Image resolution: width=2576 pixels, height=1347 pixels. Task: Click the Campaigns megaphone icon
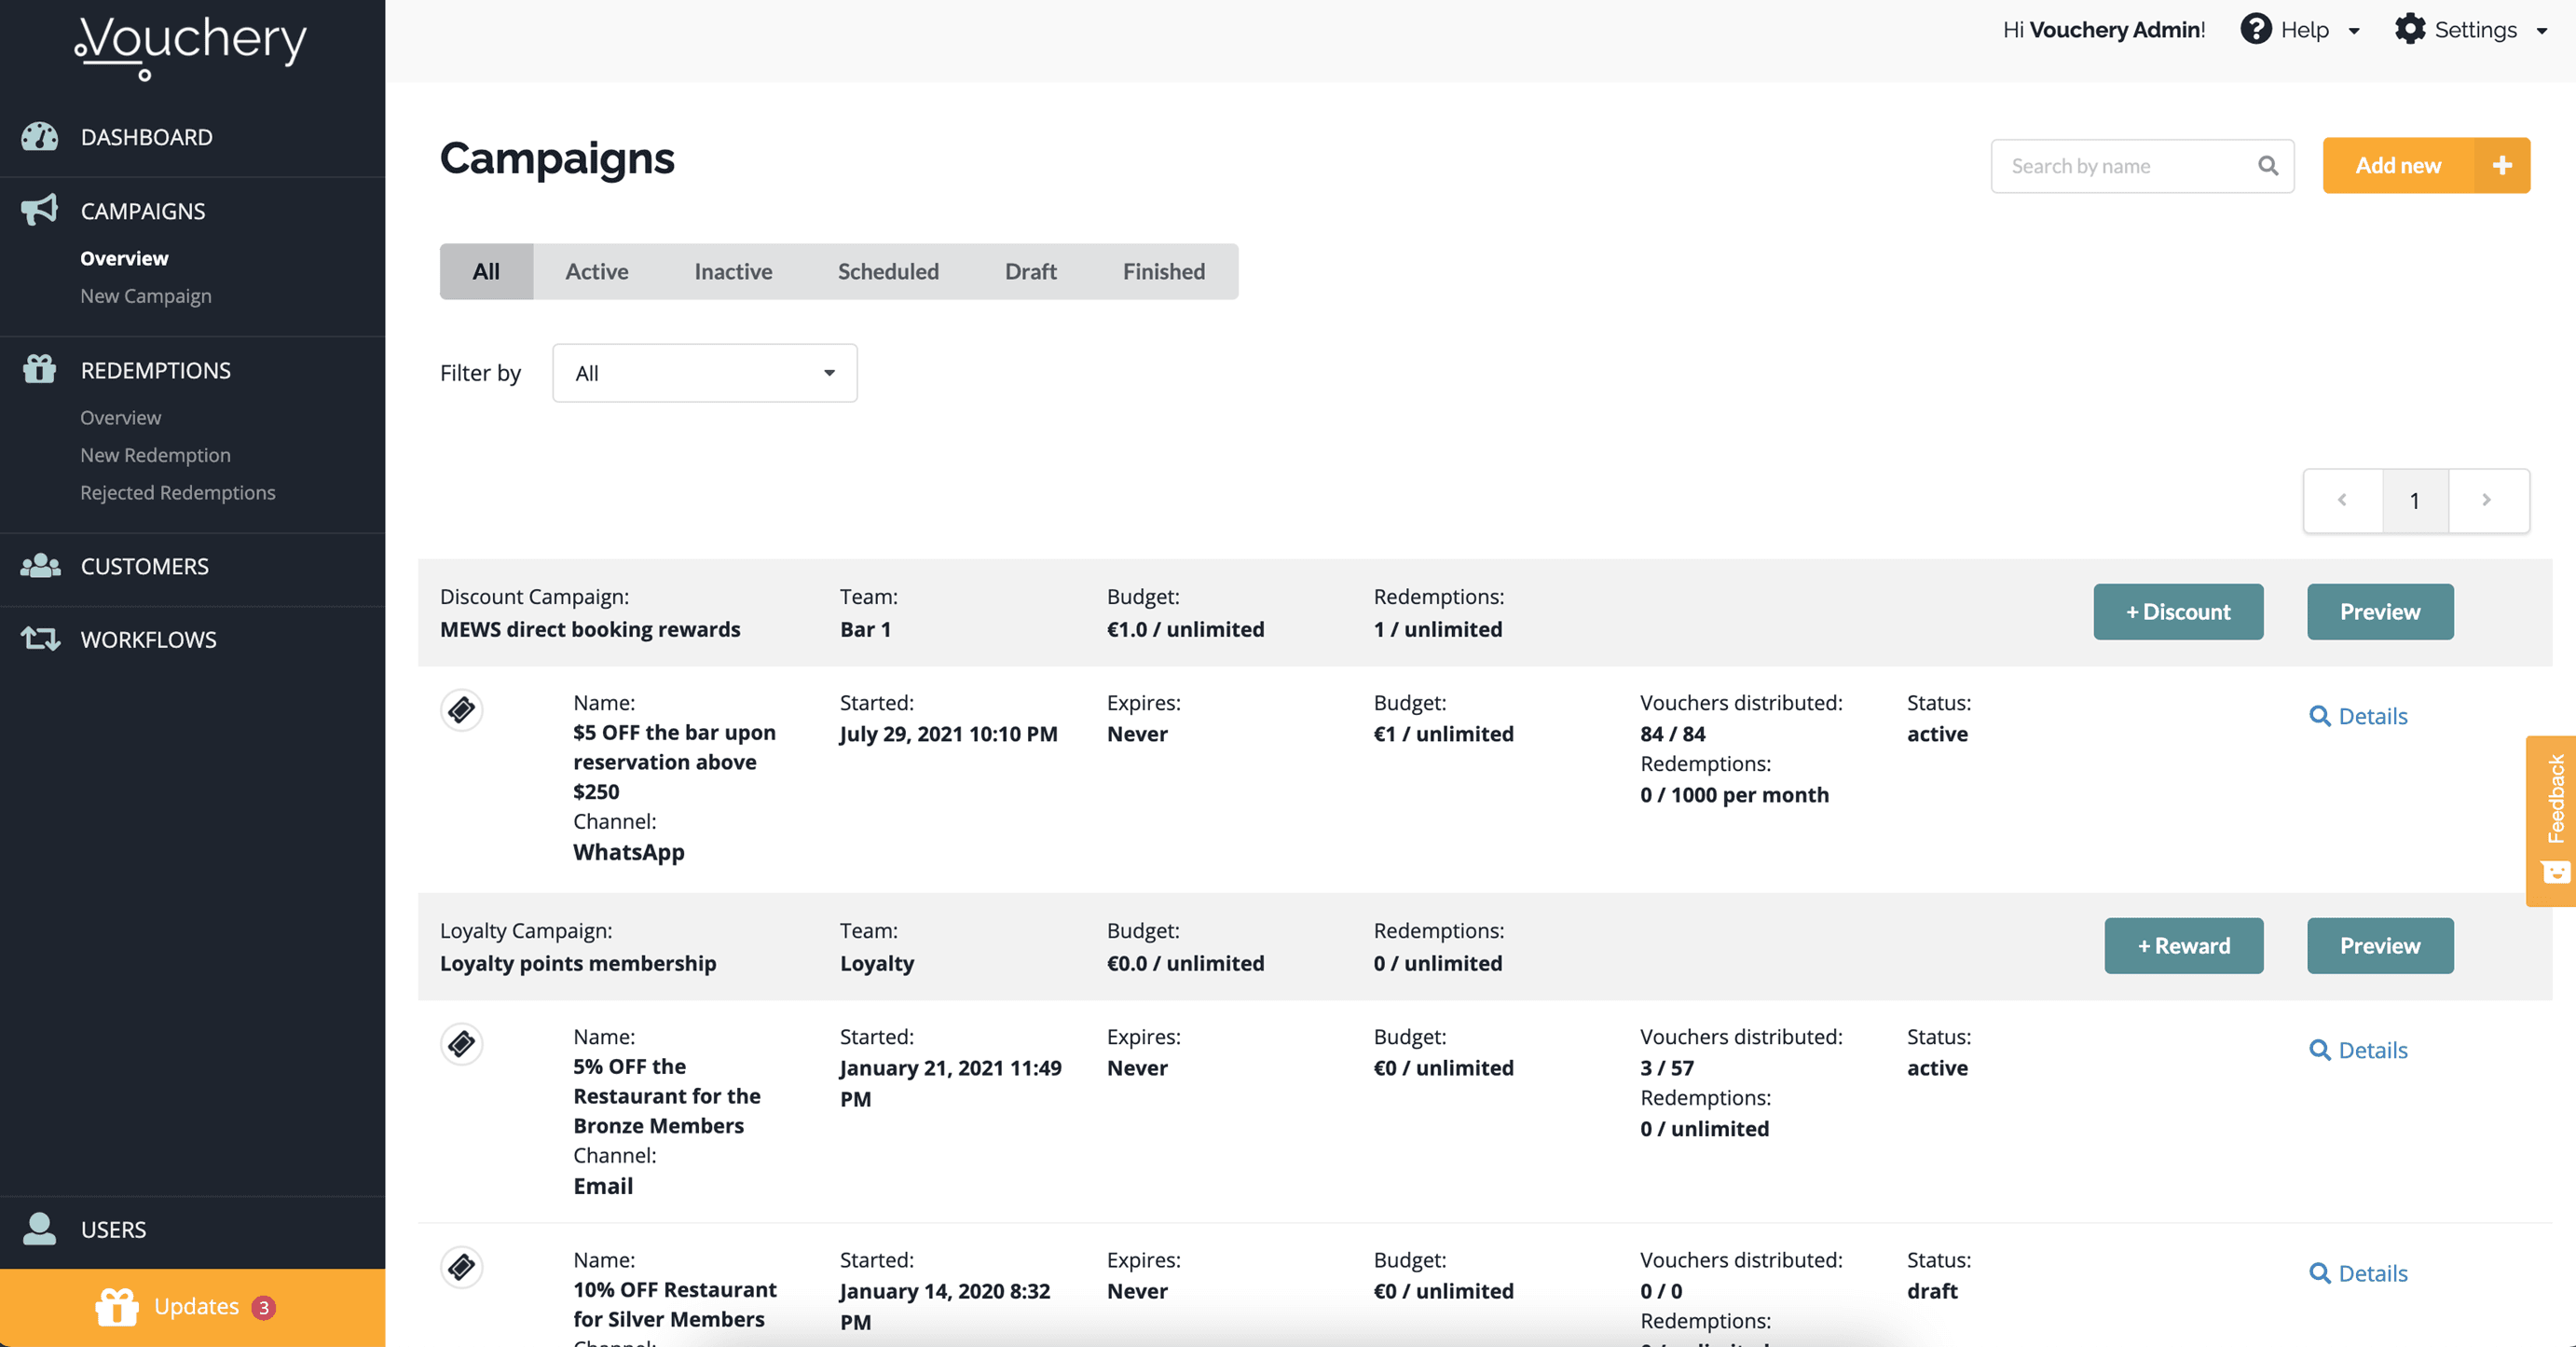(39, 210)
